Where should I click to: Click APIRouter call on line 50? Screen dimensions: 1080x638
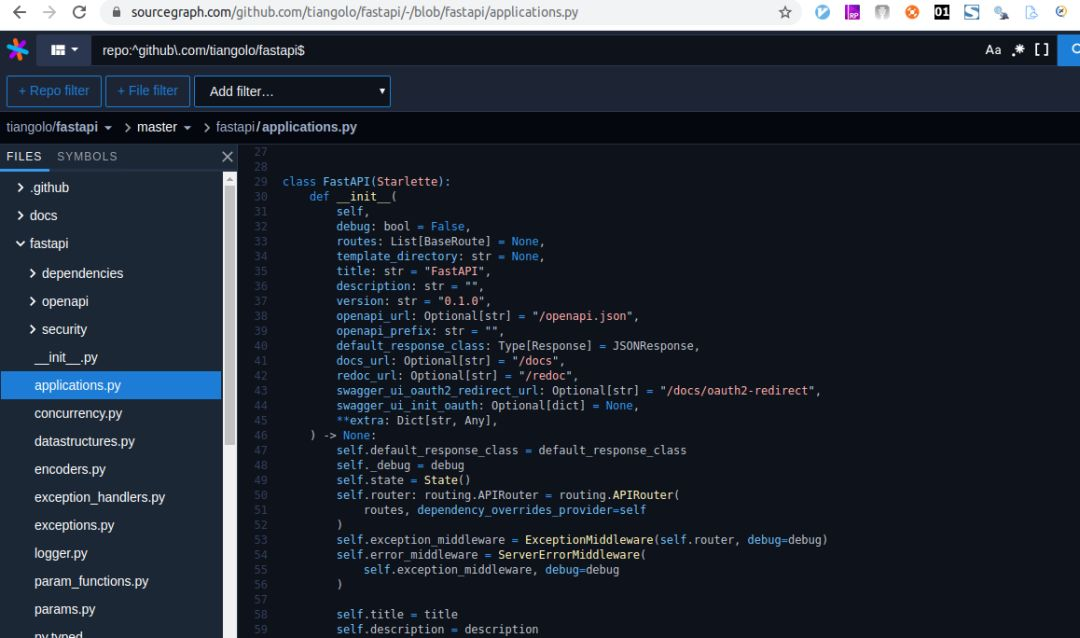point(643,495)
